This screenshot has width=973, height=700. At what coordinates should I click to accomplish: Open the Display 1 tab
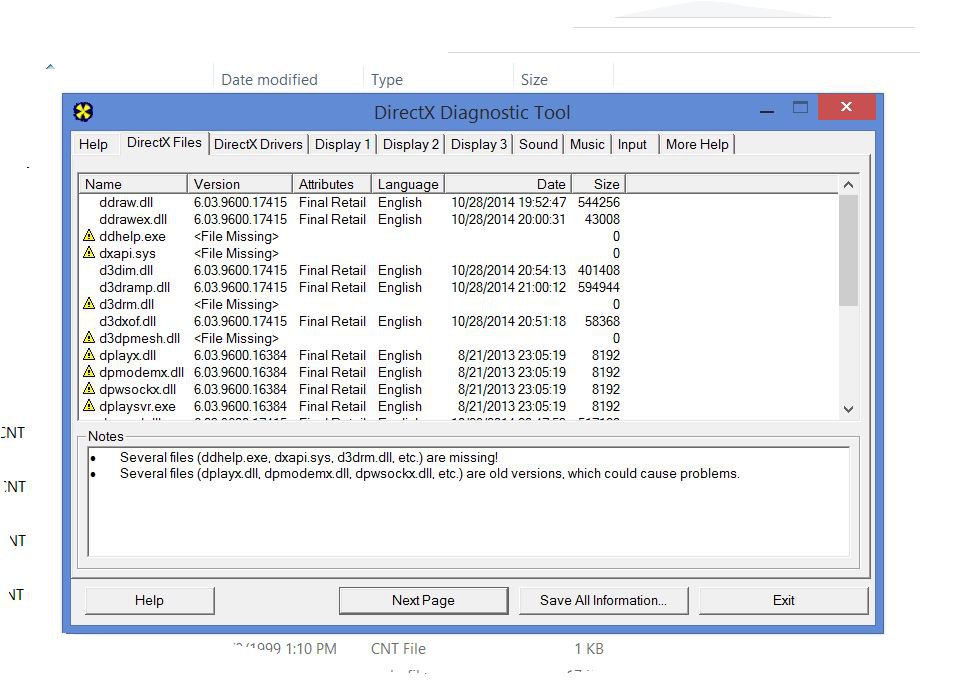[x=342, y=145]
